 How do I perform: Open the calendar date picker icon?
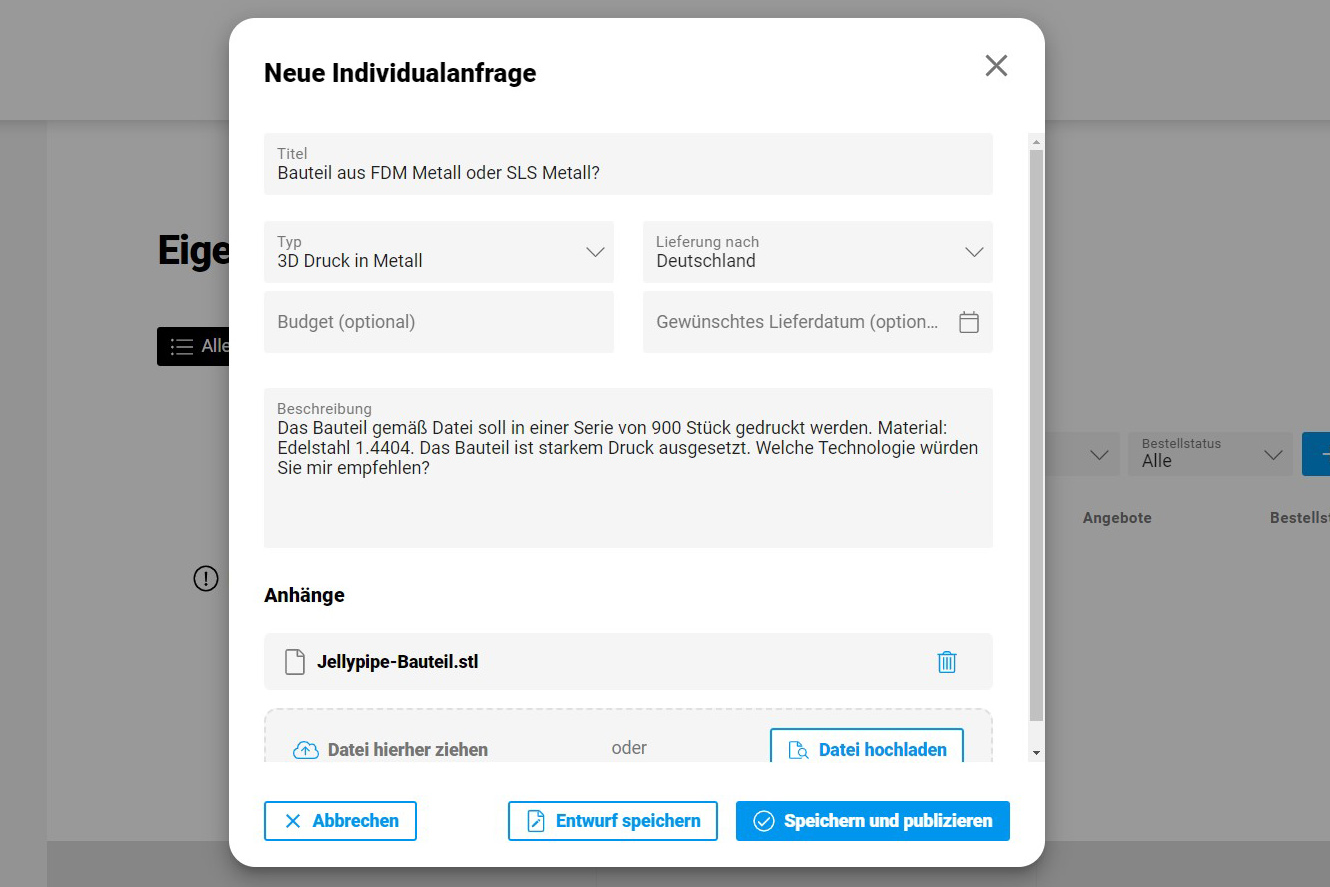click(968, 322)
